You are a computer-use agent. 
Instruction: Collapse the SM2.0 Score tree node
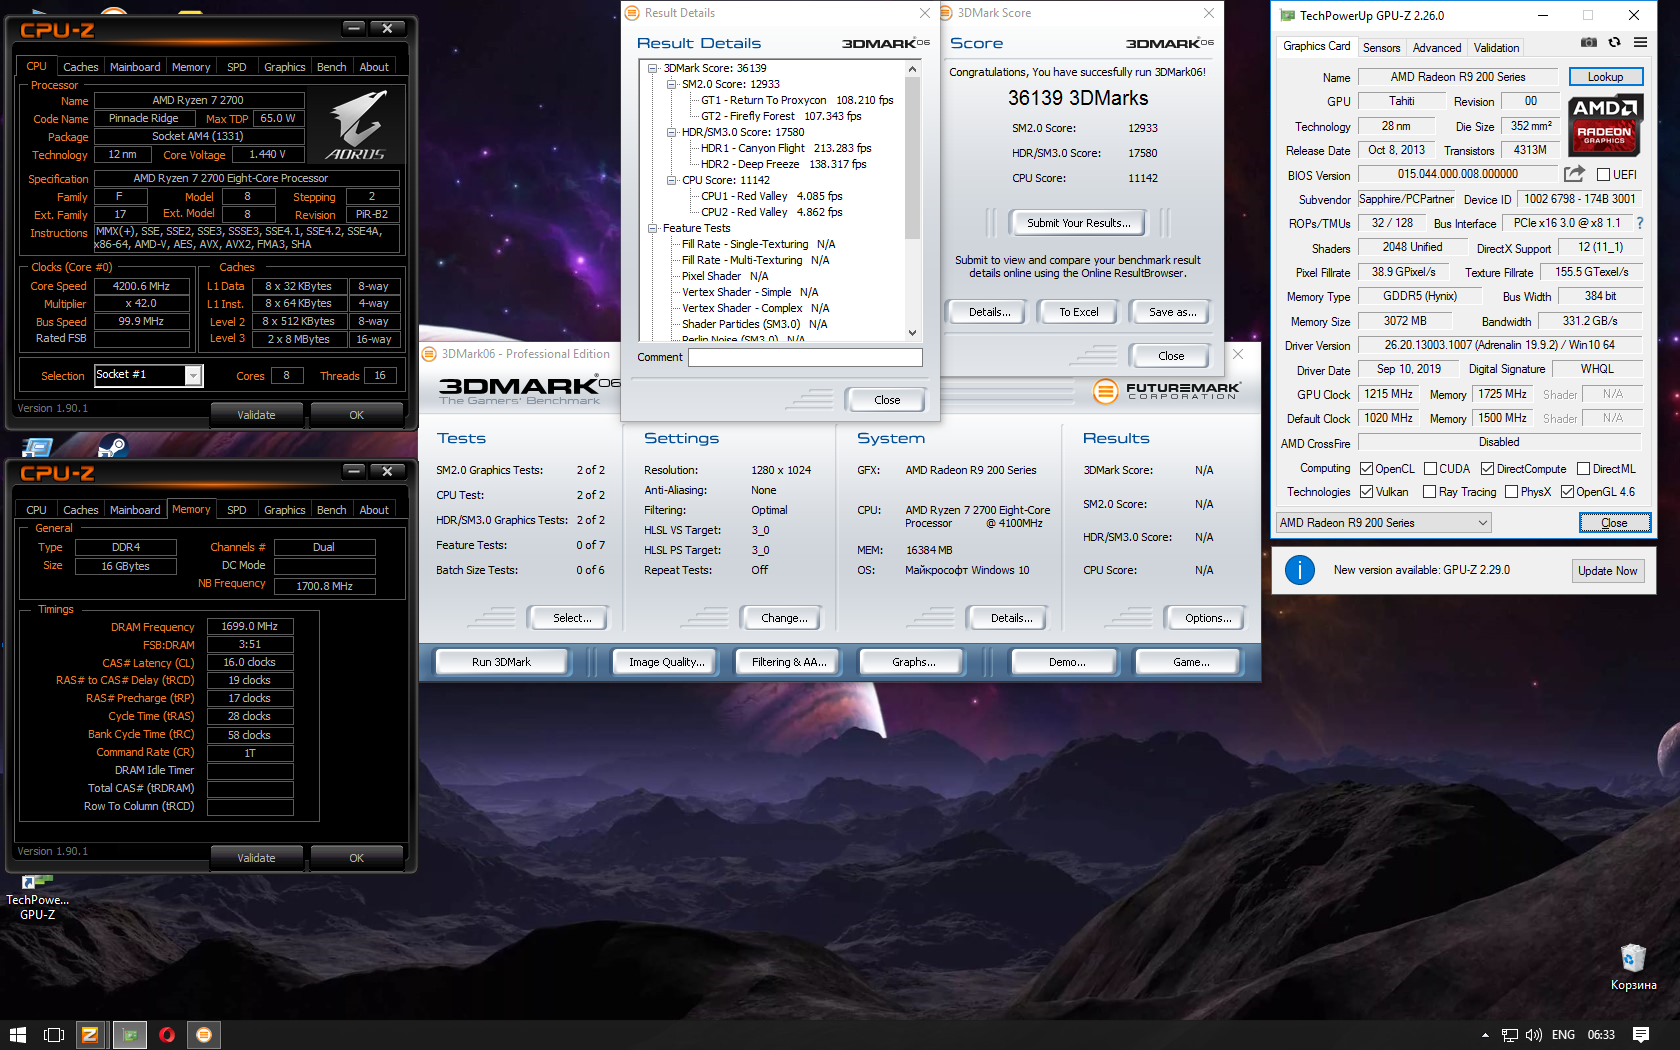[x=672, y=84]
